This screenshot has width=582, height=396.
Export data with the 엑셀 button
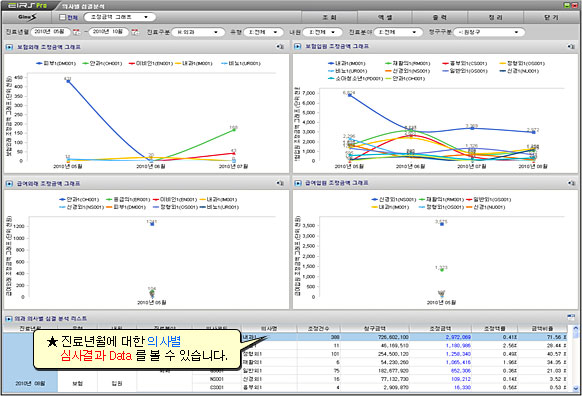click(385, 17)
